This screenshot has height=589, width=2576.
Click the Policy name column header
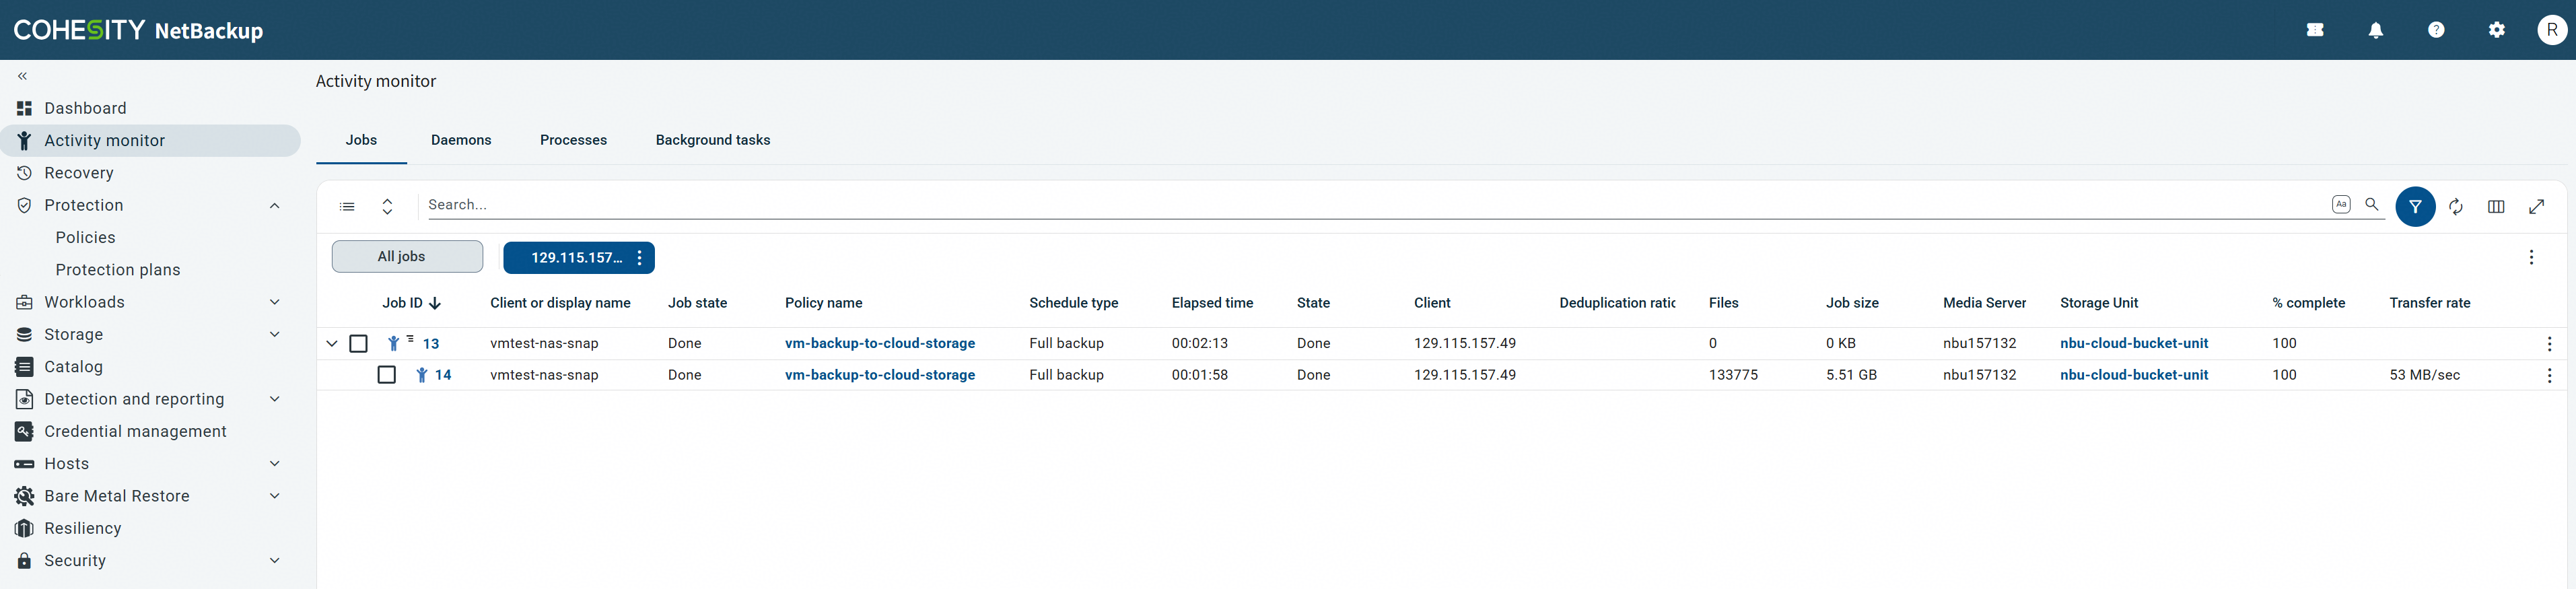tap(823, 303)
